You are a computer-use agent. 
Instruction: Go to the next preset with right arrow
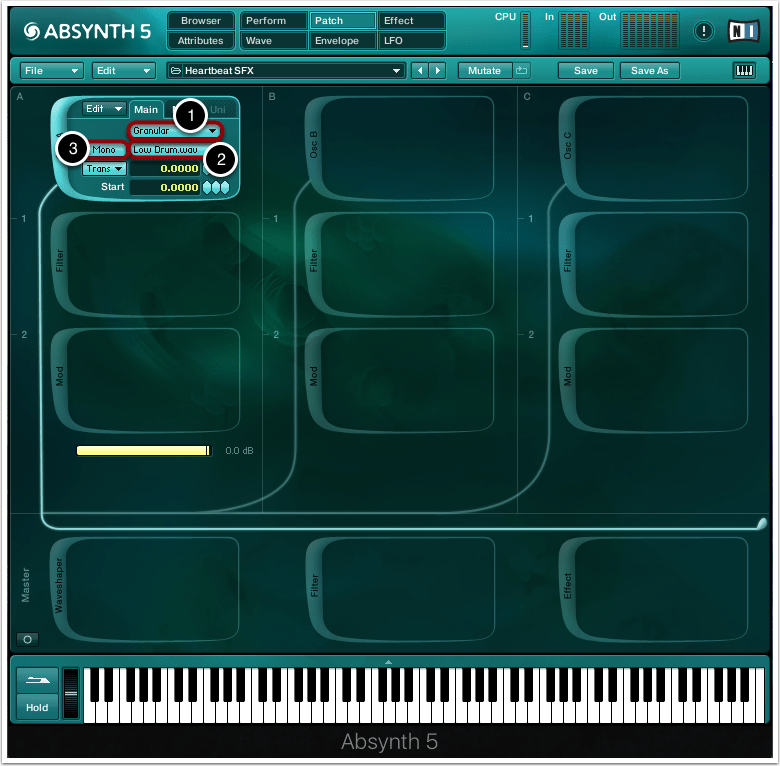(x=437, y=71)
